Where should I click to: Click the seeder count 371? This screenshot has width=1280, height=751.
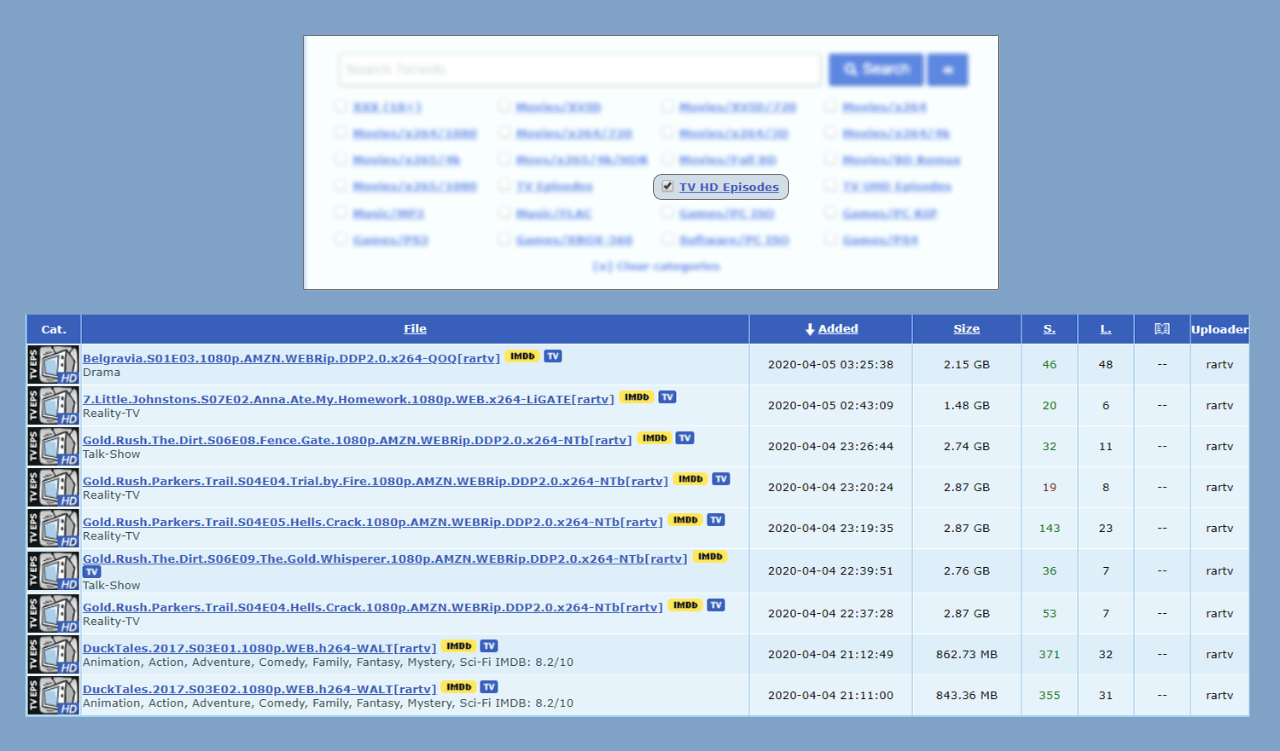click(1049, 654)
